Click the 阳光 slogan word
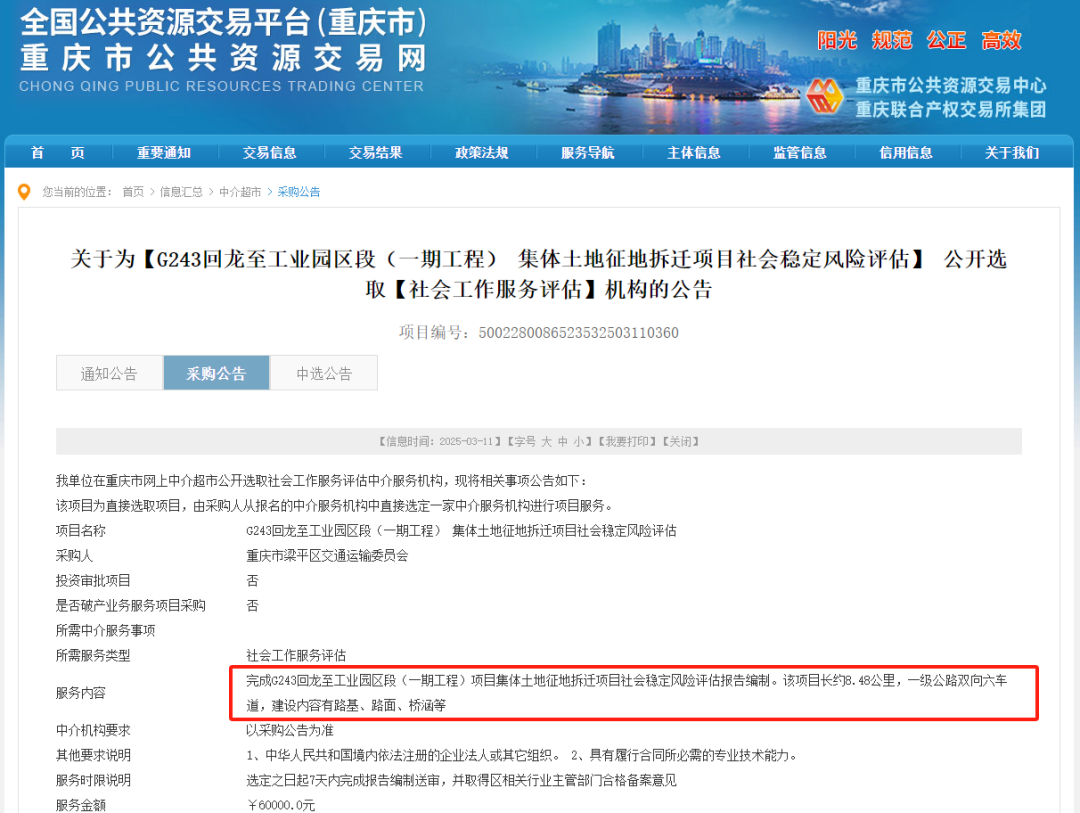This screenshot has width=1080, height=813. pos(837,41)
